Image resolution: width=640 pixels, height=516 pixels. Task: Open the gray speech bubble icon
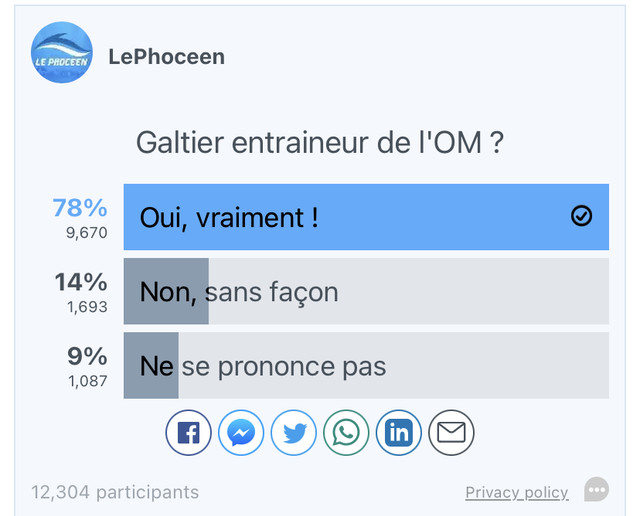pyautogui.click(x=596, y=489)
